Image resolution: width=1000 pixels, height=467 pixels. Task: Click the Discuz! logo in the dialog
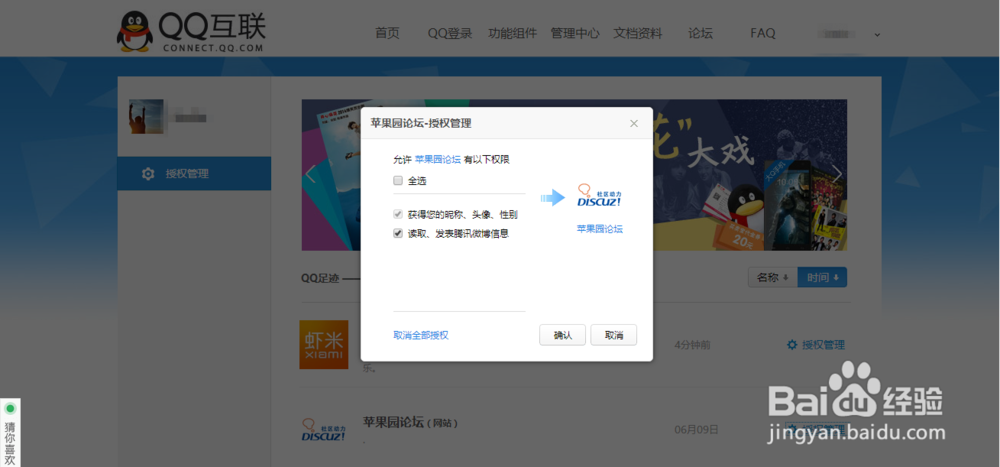pyautogui.click(x=599, y=196)
